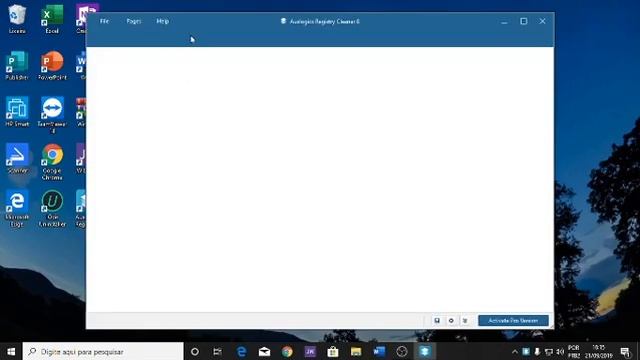
Task: Open the Google Chrome desktop shortcut
Action: point(52,162)
